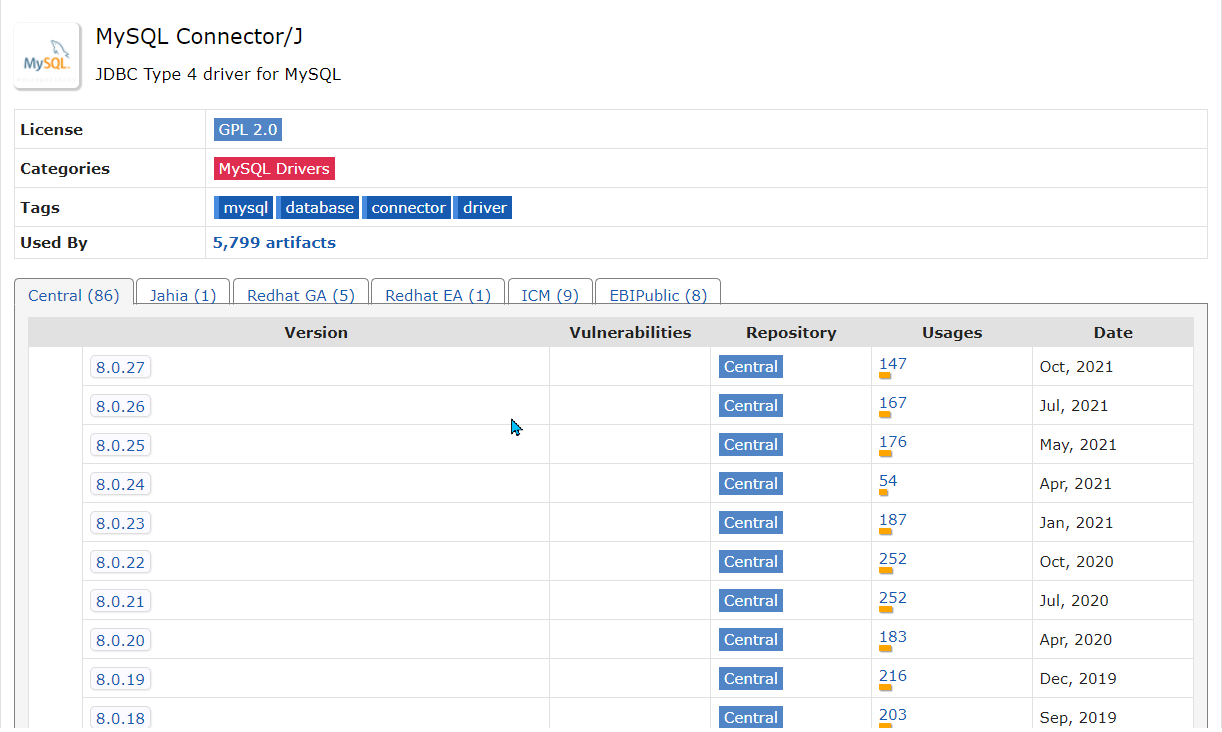
Task: Click the Usages column header
Action: [952, 333]
